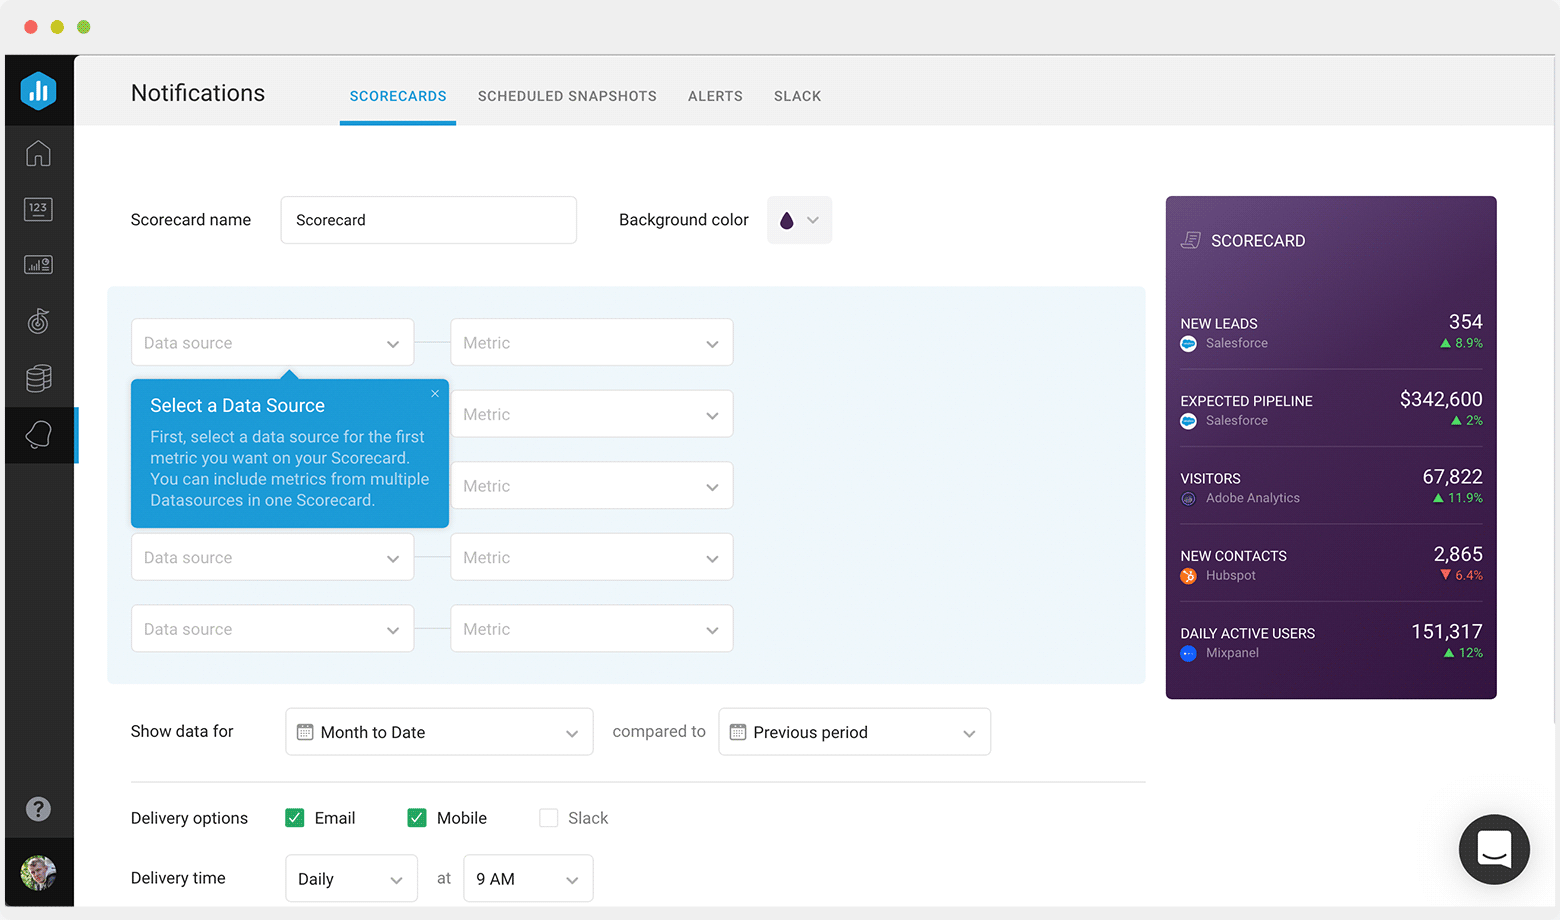Viewport: 1560px width, 920px height.
Task: Click the Expected Pipeline value $342,600
Action: [x=1441, y=399]
